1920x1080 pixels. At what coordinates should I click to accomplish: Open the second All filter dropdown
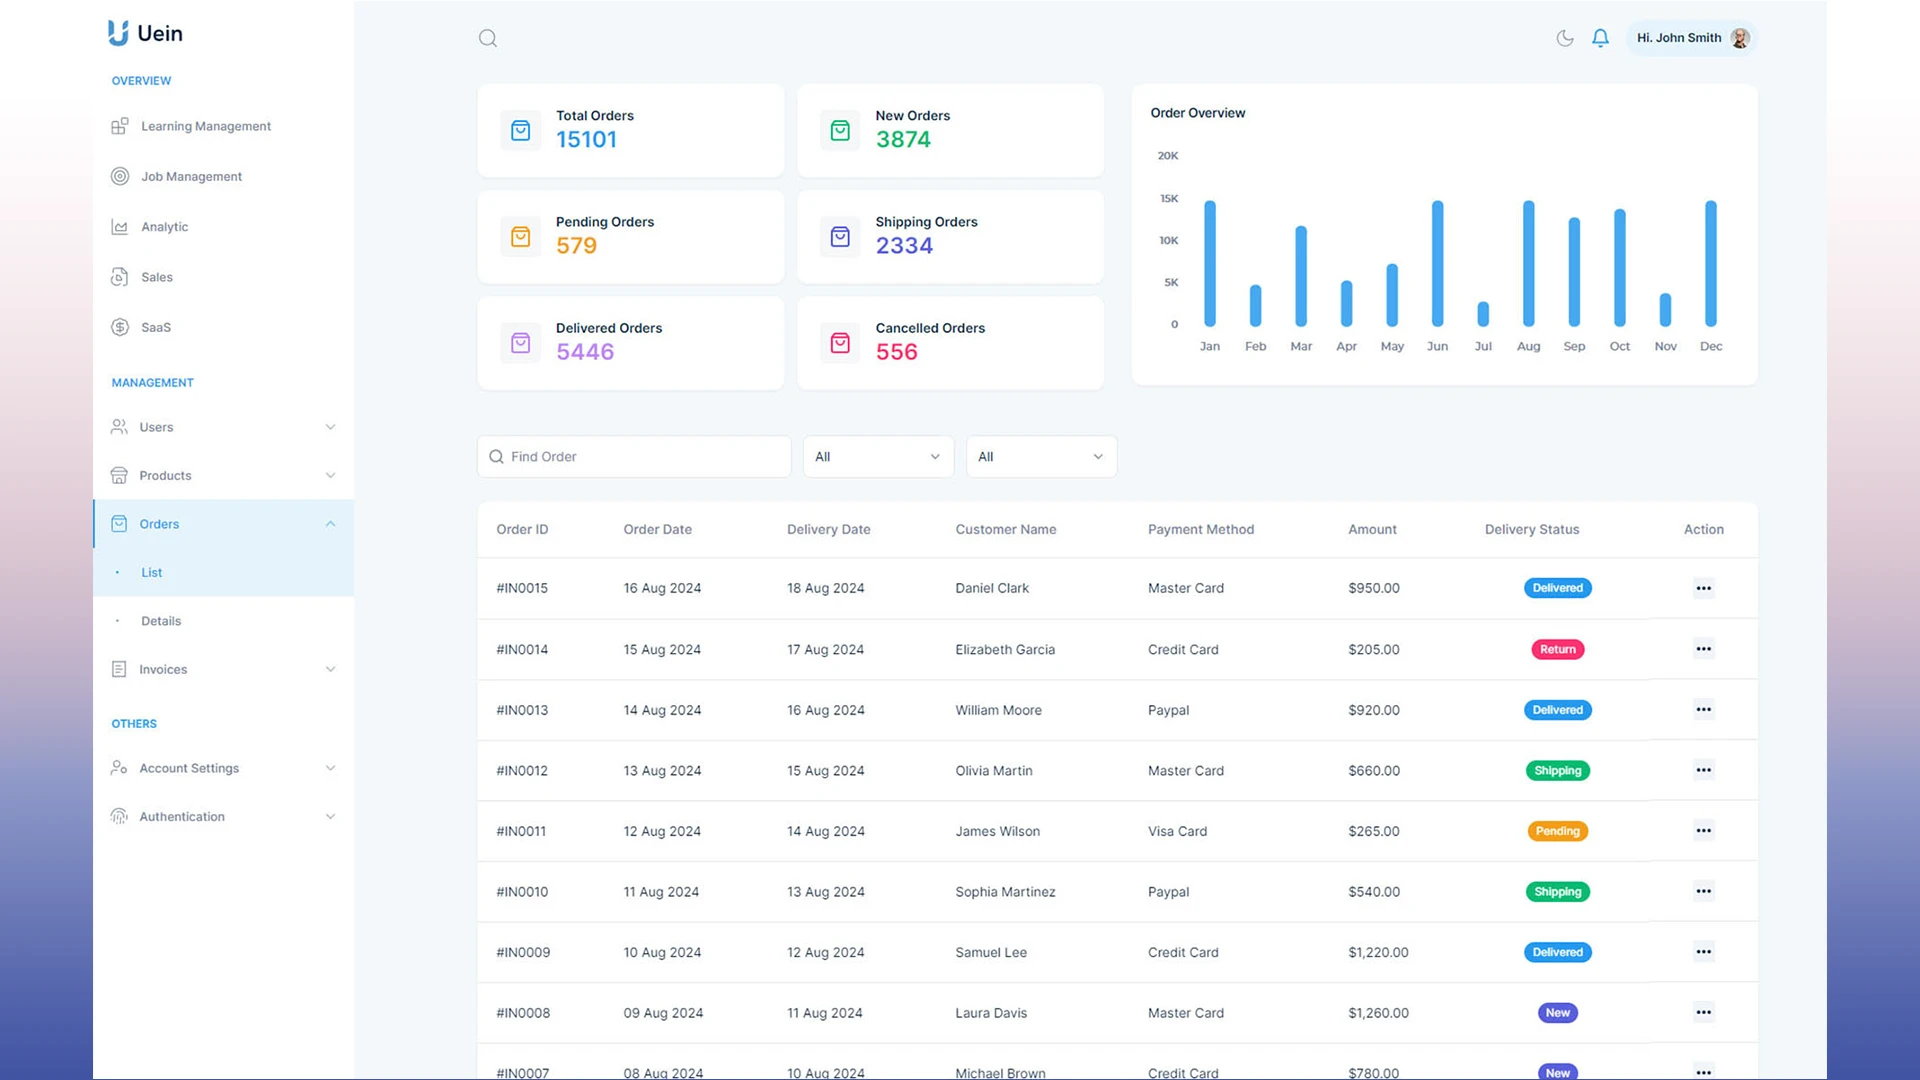[1041, 456]
